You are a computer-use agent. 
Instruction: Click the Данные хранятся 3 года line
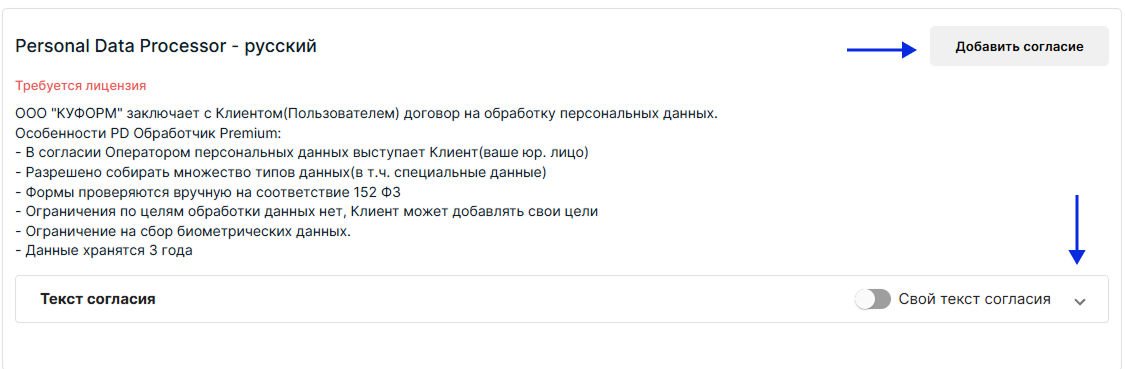[104, 252]
